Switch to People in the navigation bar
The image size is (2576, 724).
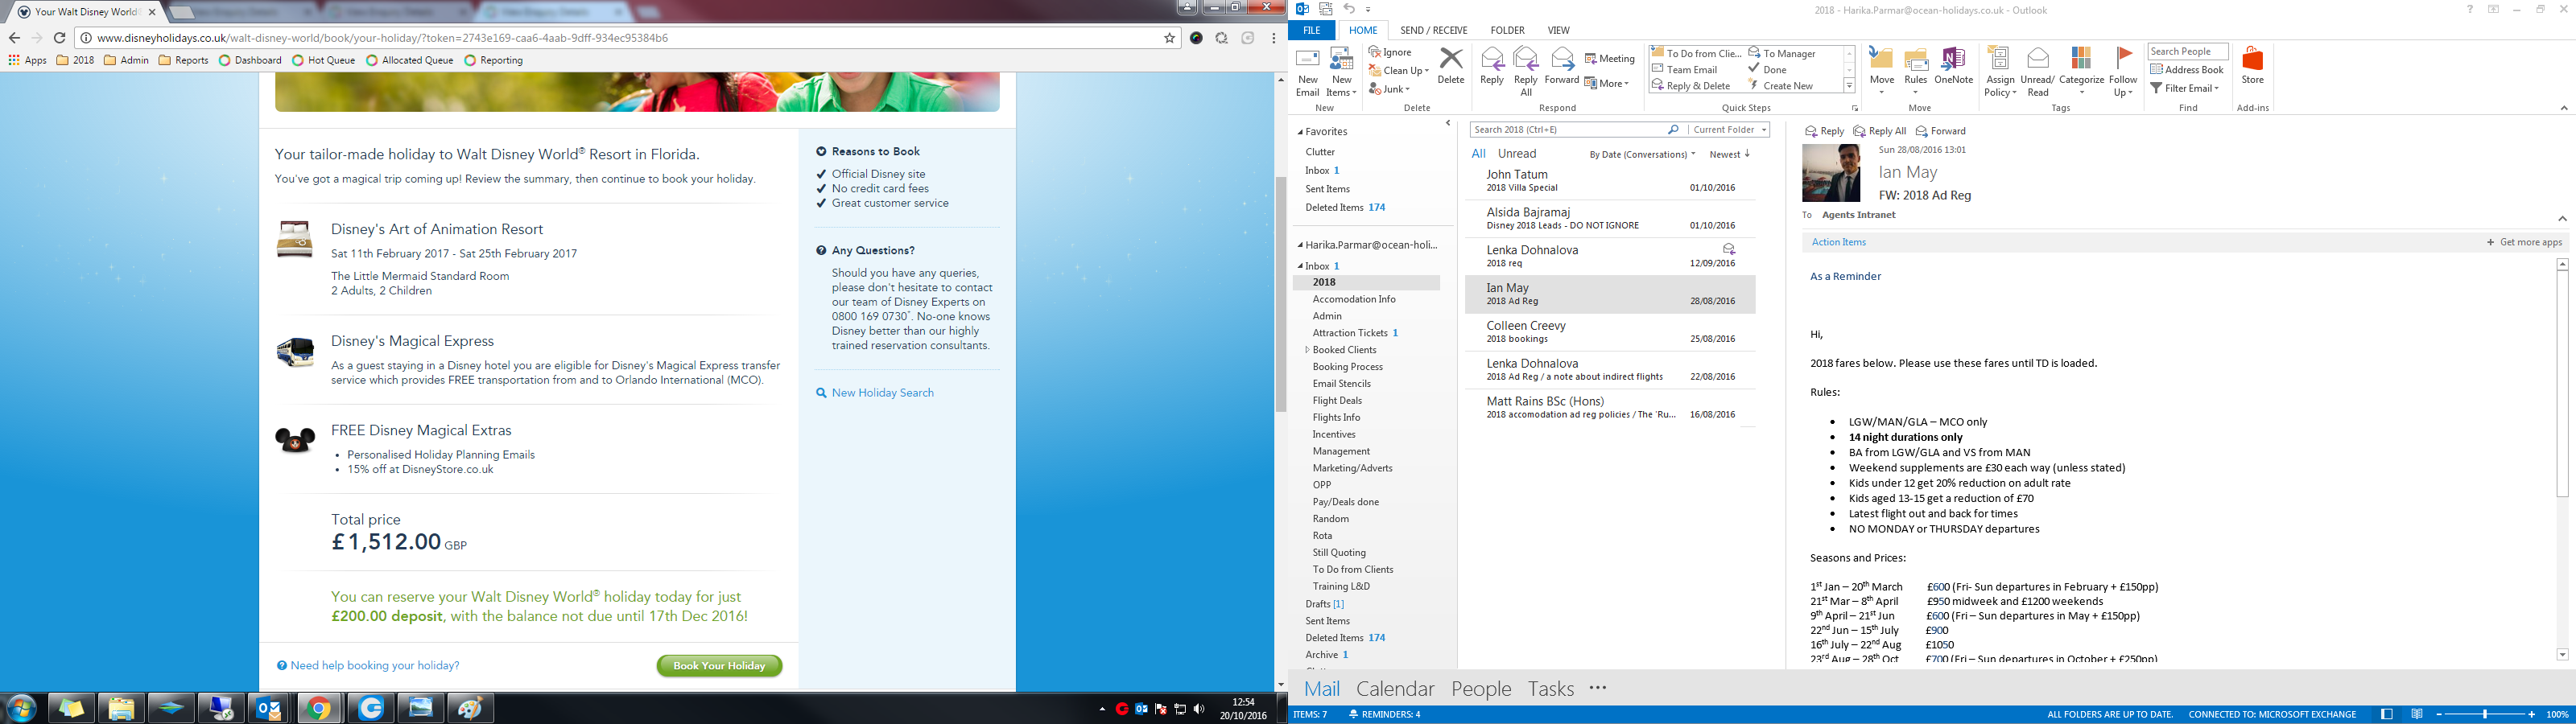[x=1481, y=689]
